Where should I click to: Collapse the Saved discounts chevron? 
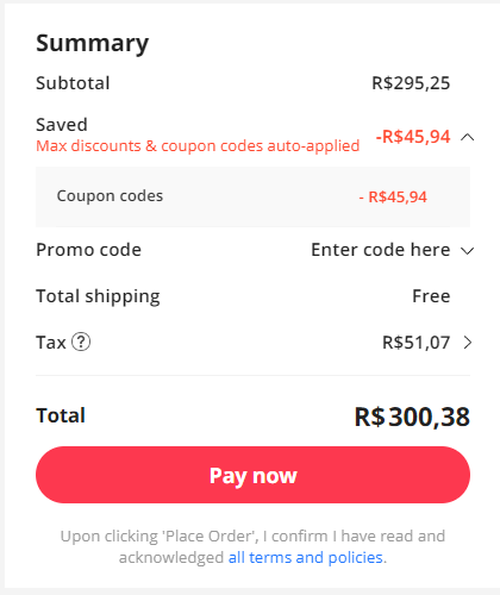(467, 137)
